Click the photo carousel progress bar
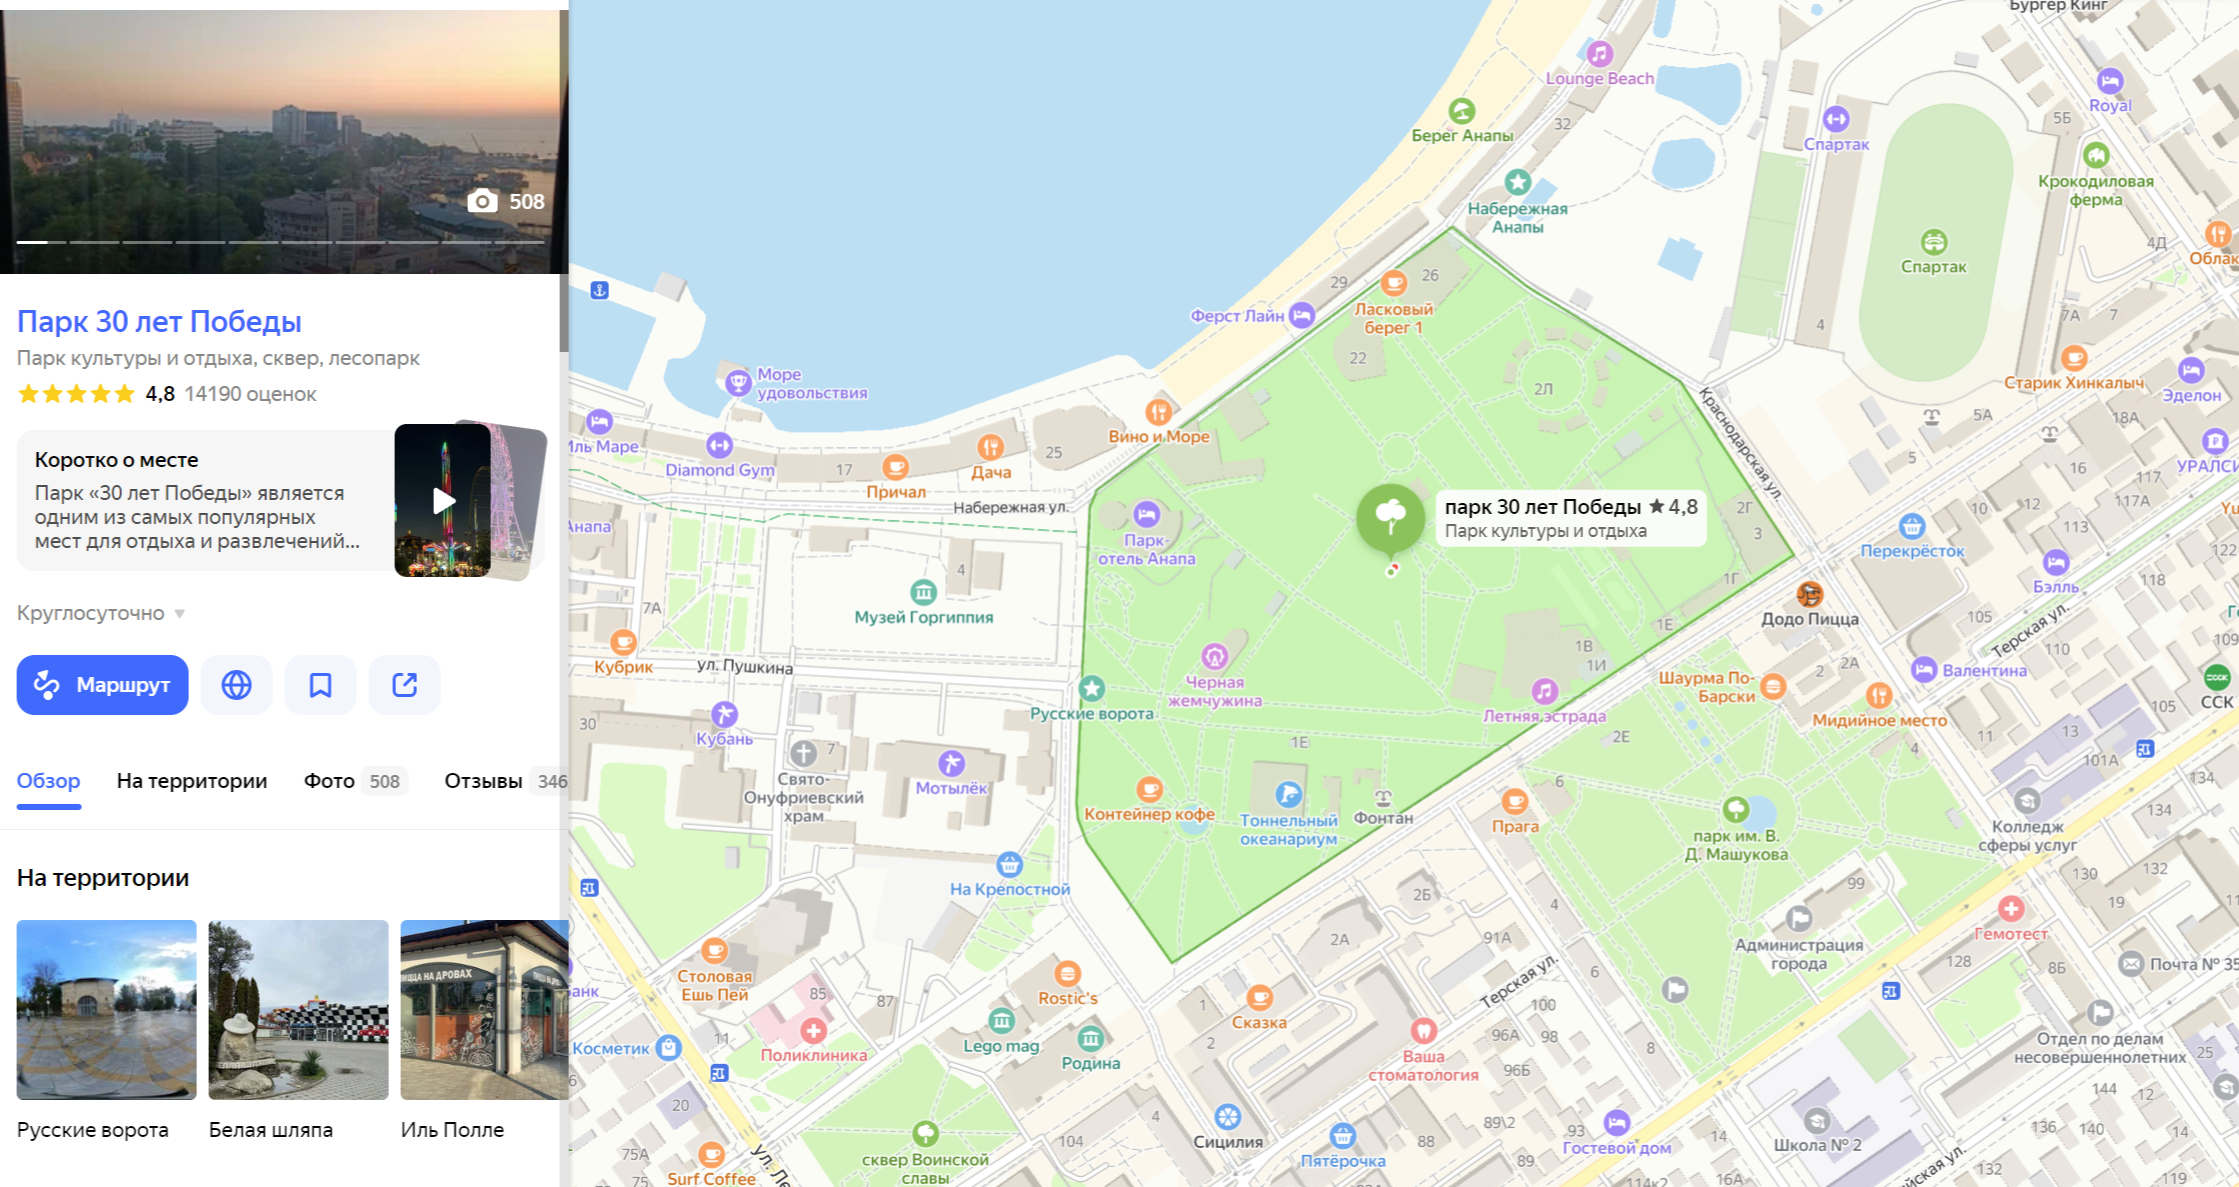Viewport: 2239px width, 1187px height. (x=280, y=242)
